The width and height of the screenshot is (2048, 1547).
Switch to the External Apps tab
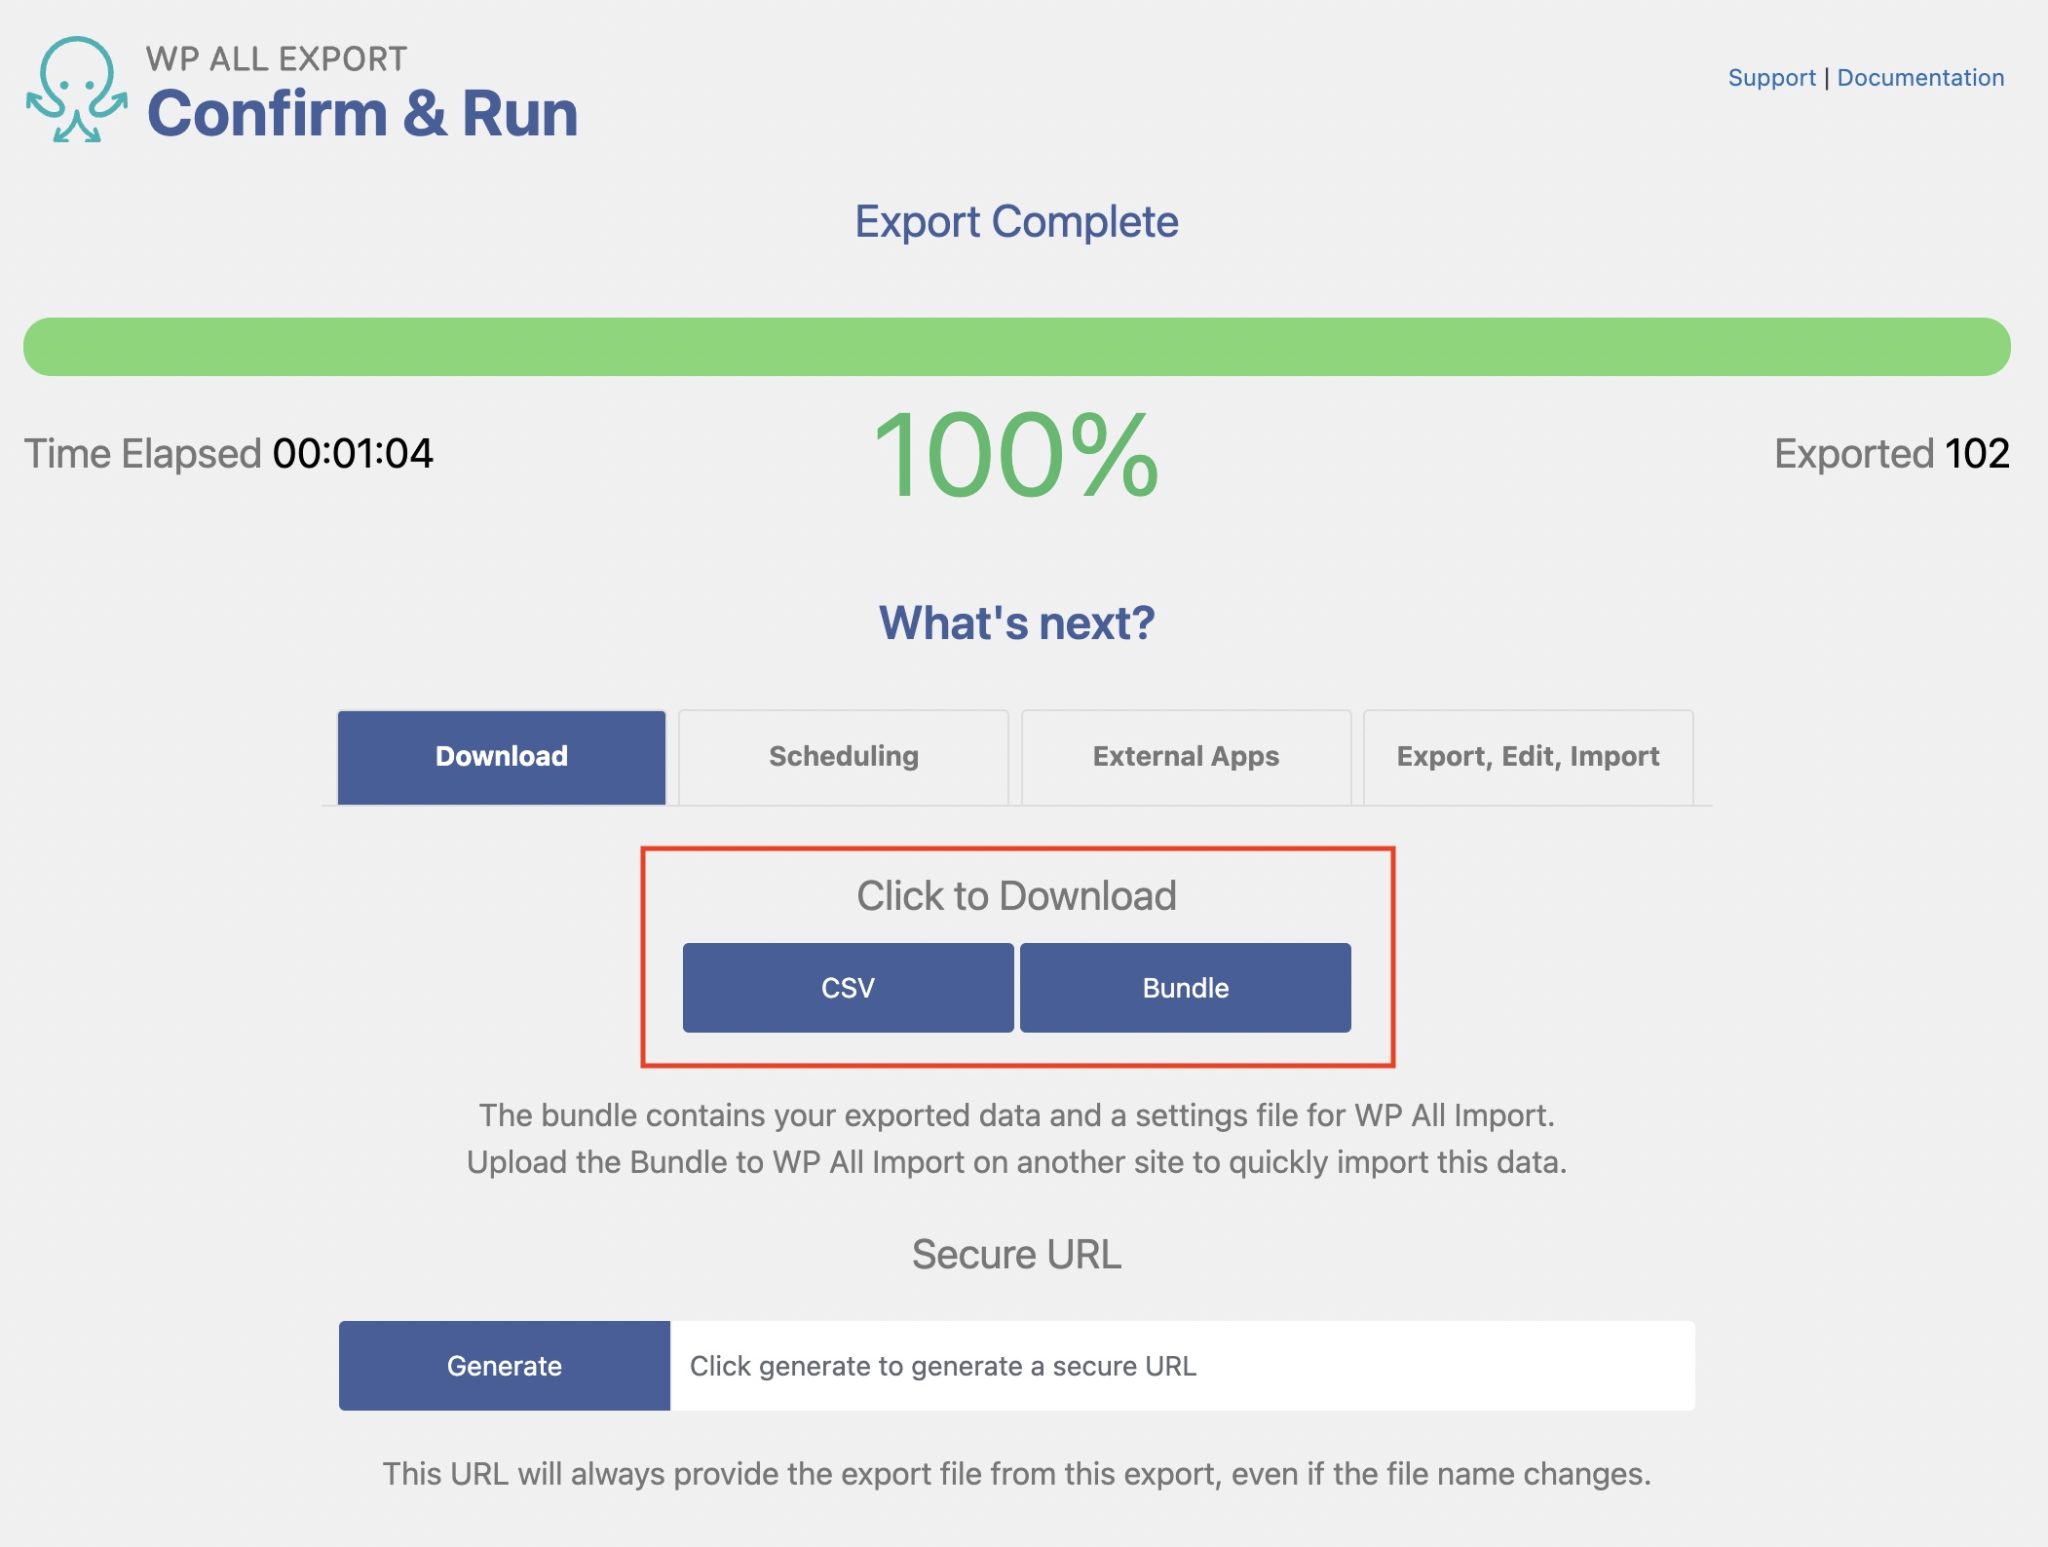click(1186, 757)
